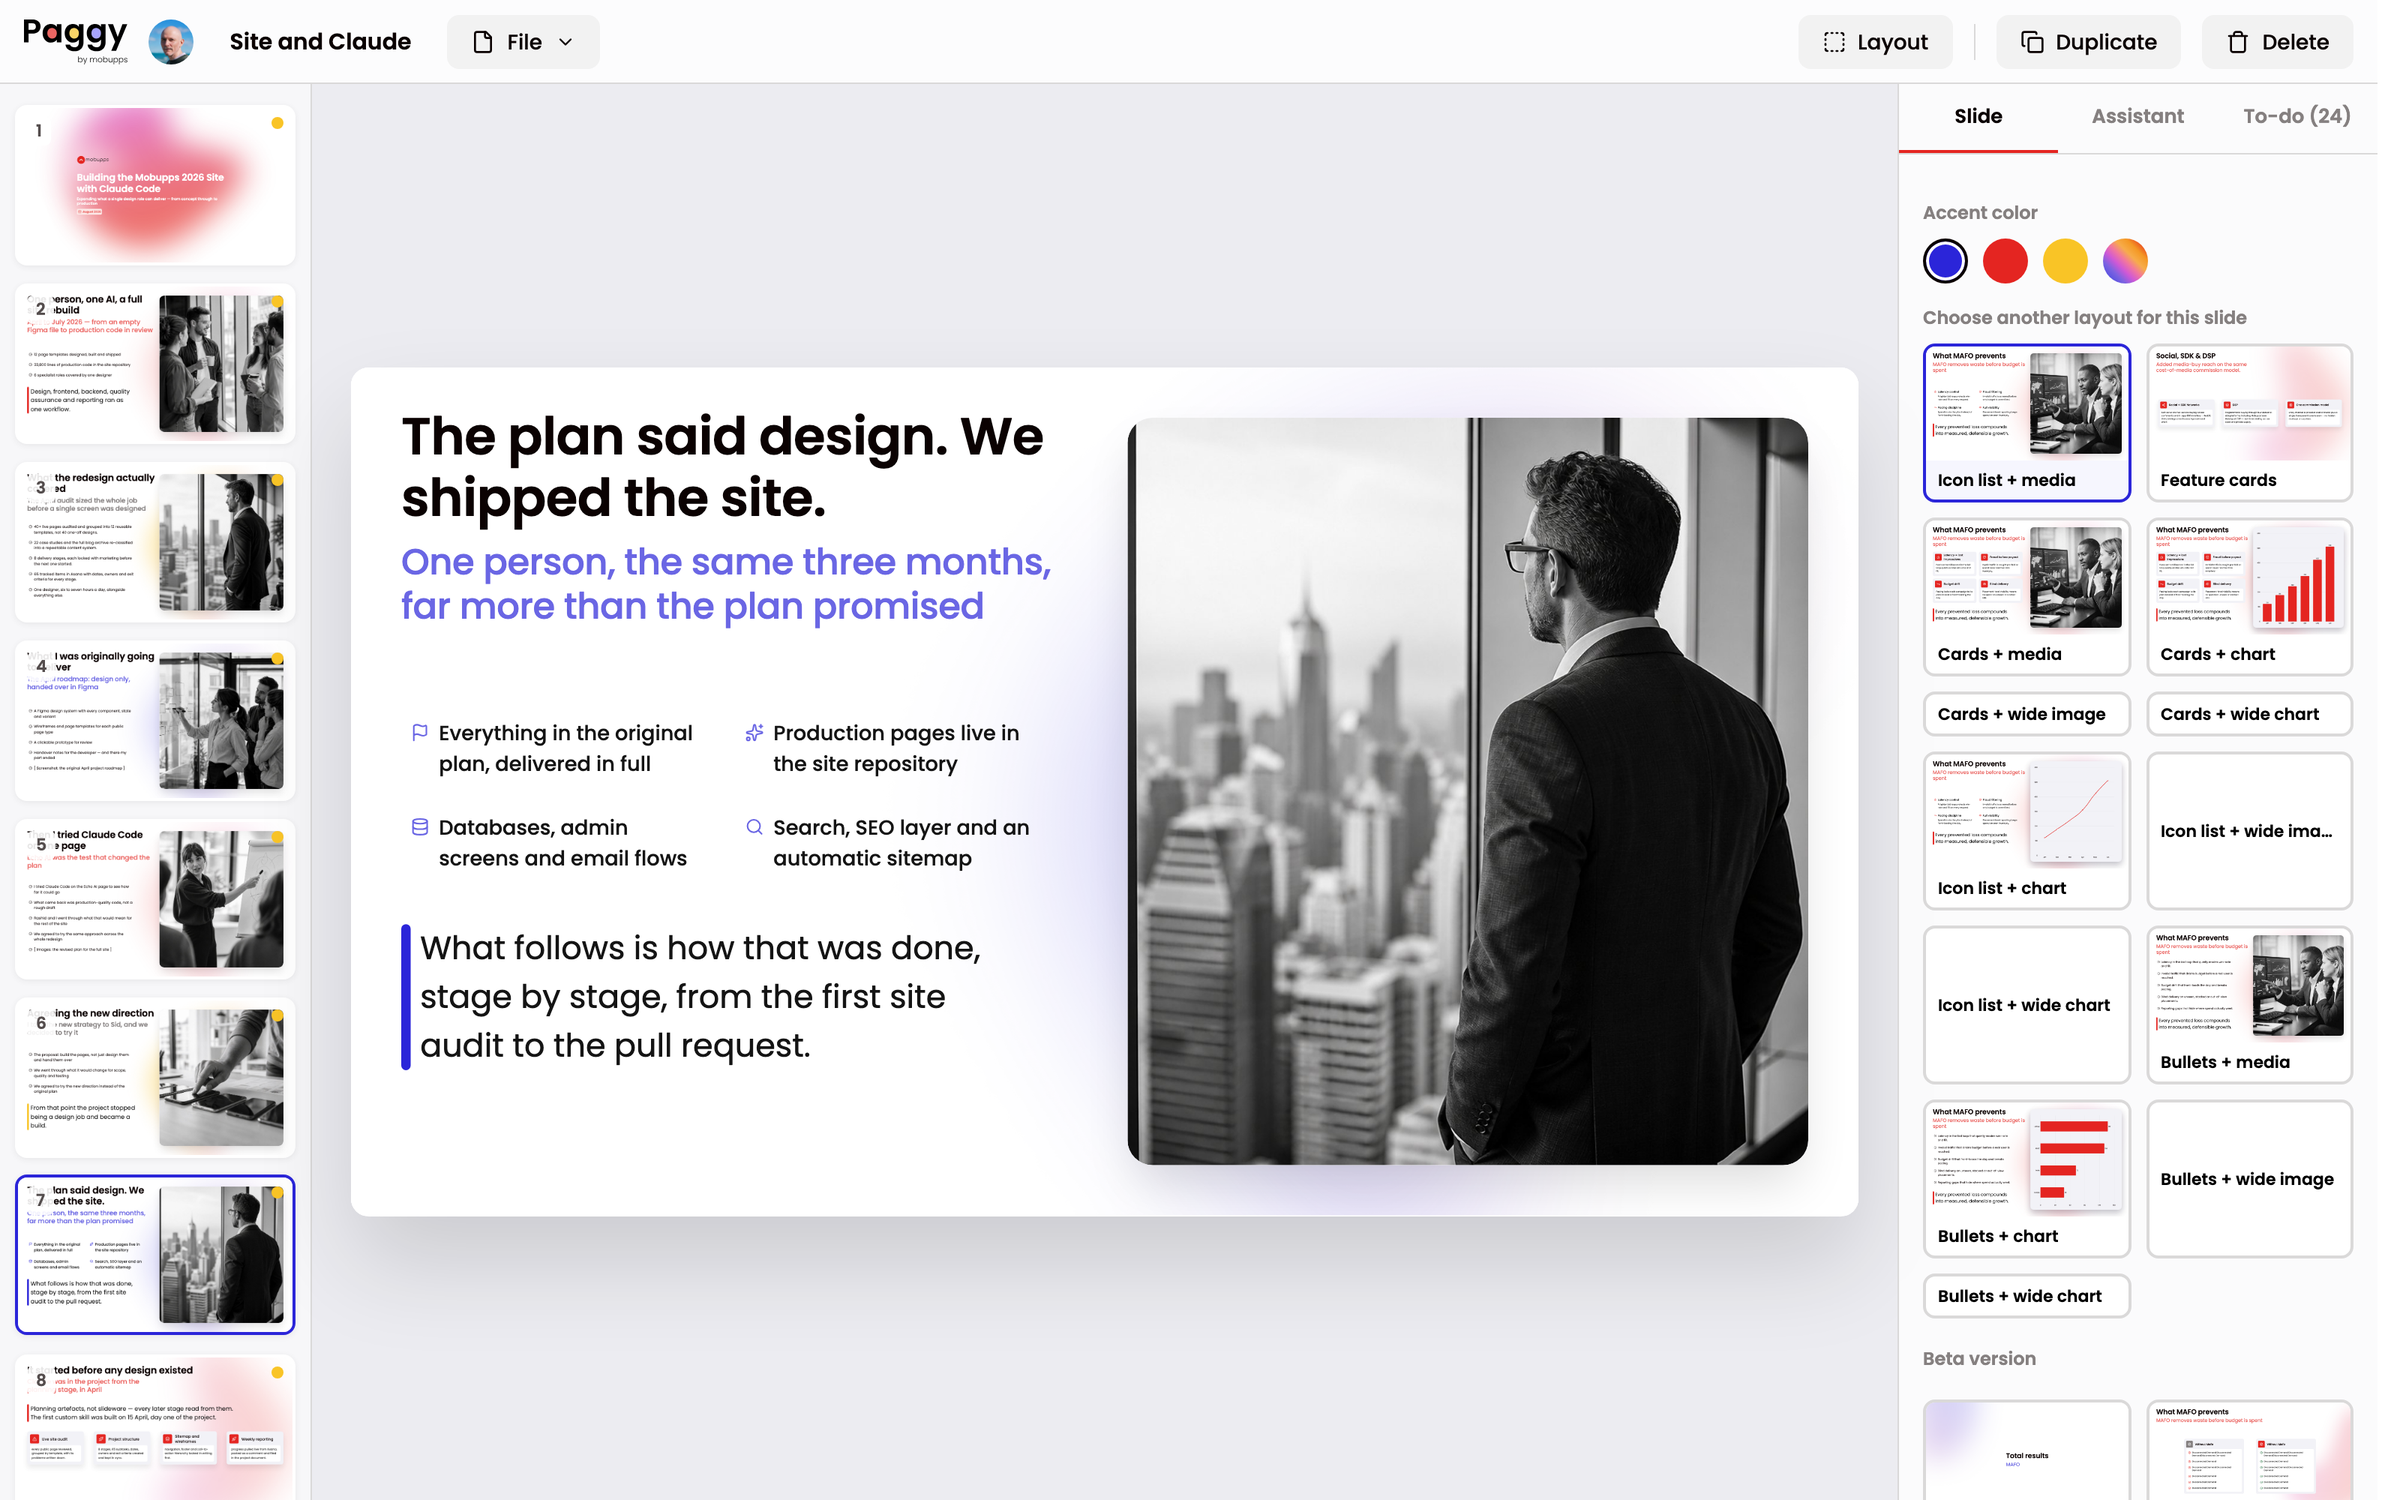Choose the Icon list + chart layout
The height and width of the screenshot is (1500, 2400).
[2027, 831]
